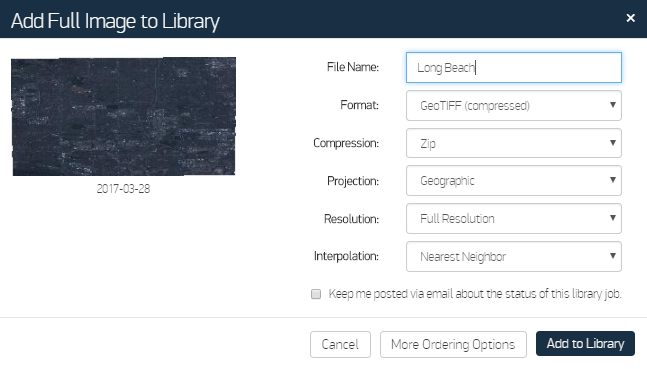Close the Add Full Image to Library dialog
This screenshot has width=647, height=369.
point(630,18)
